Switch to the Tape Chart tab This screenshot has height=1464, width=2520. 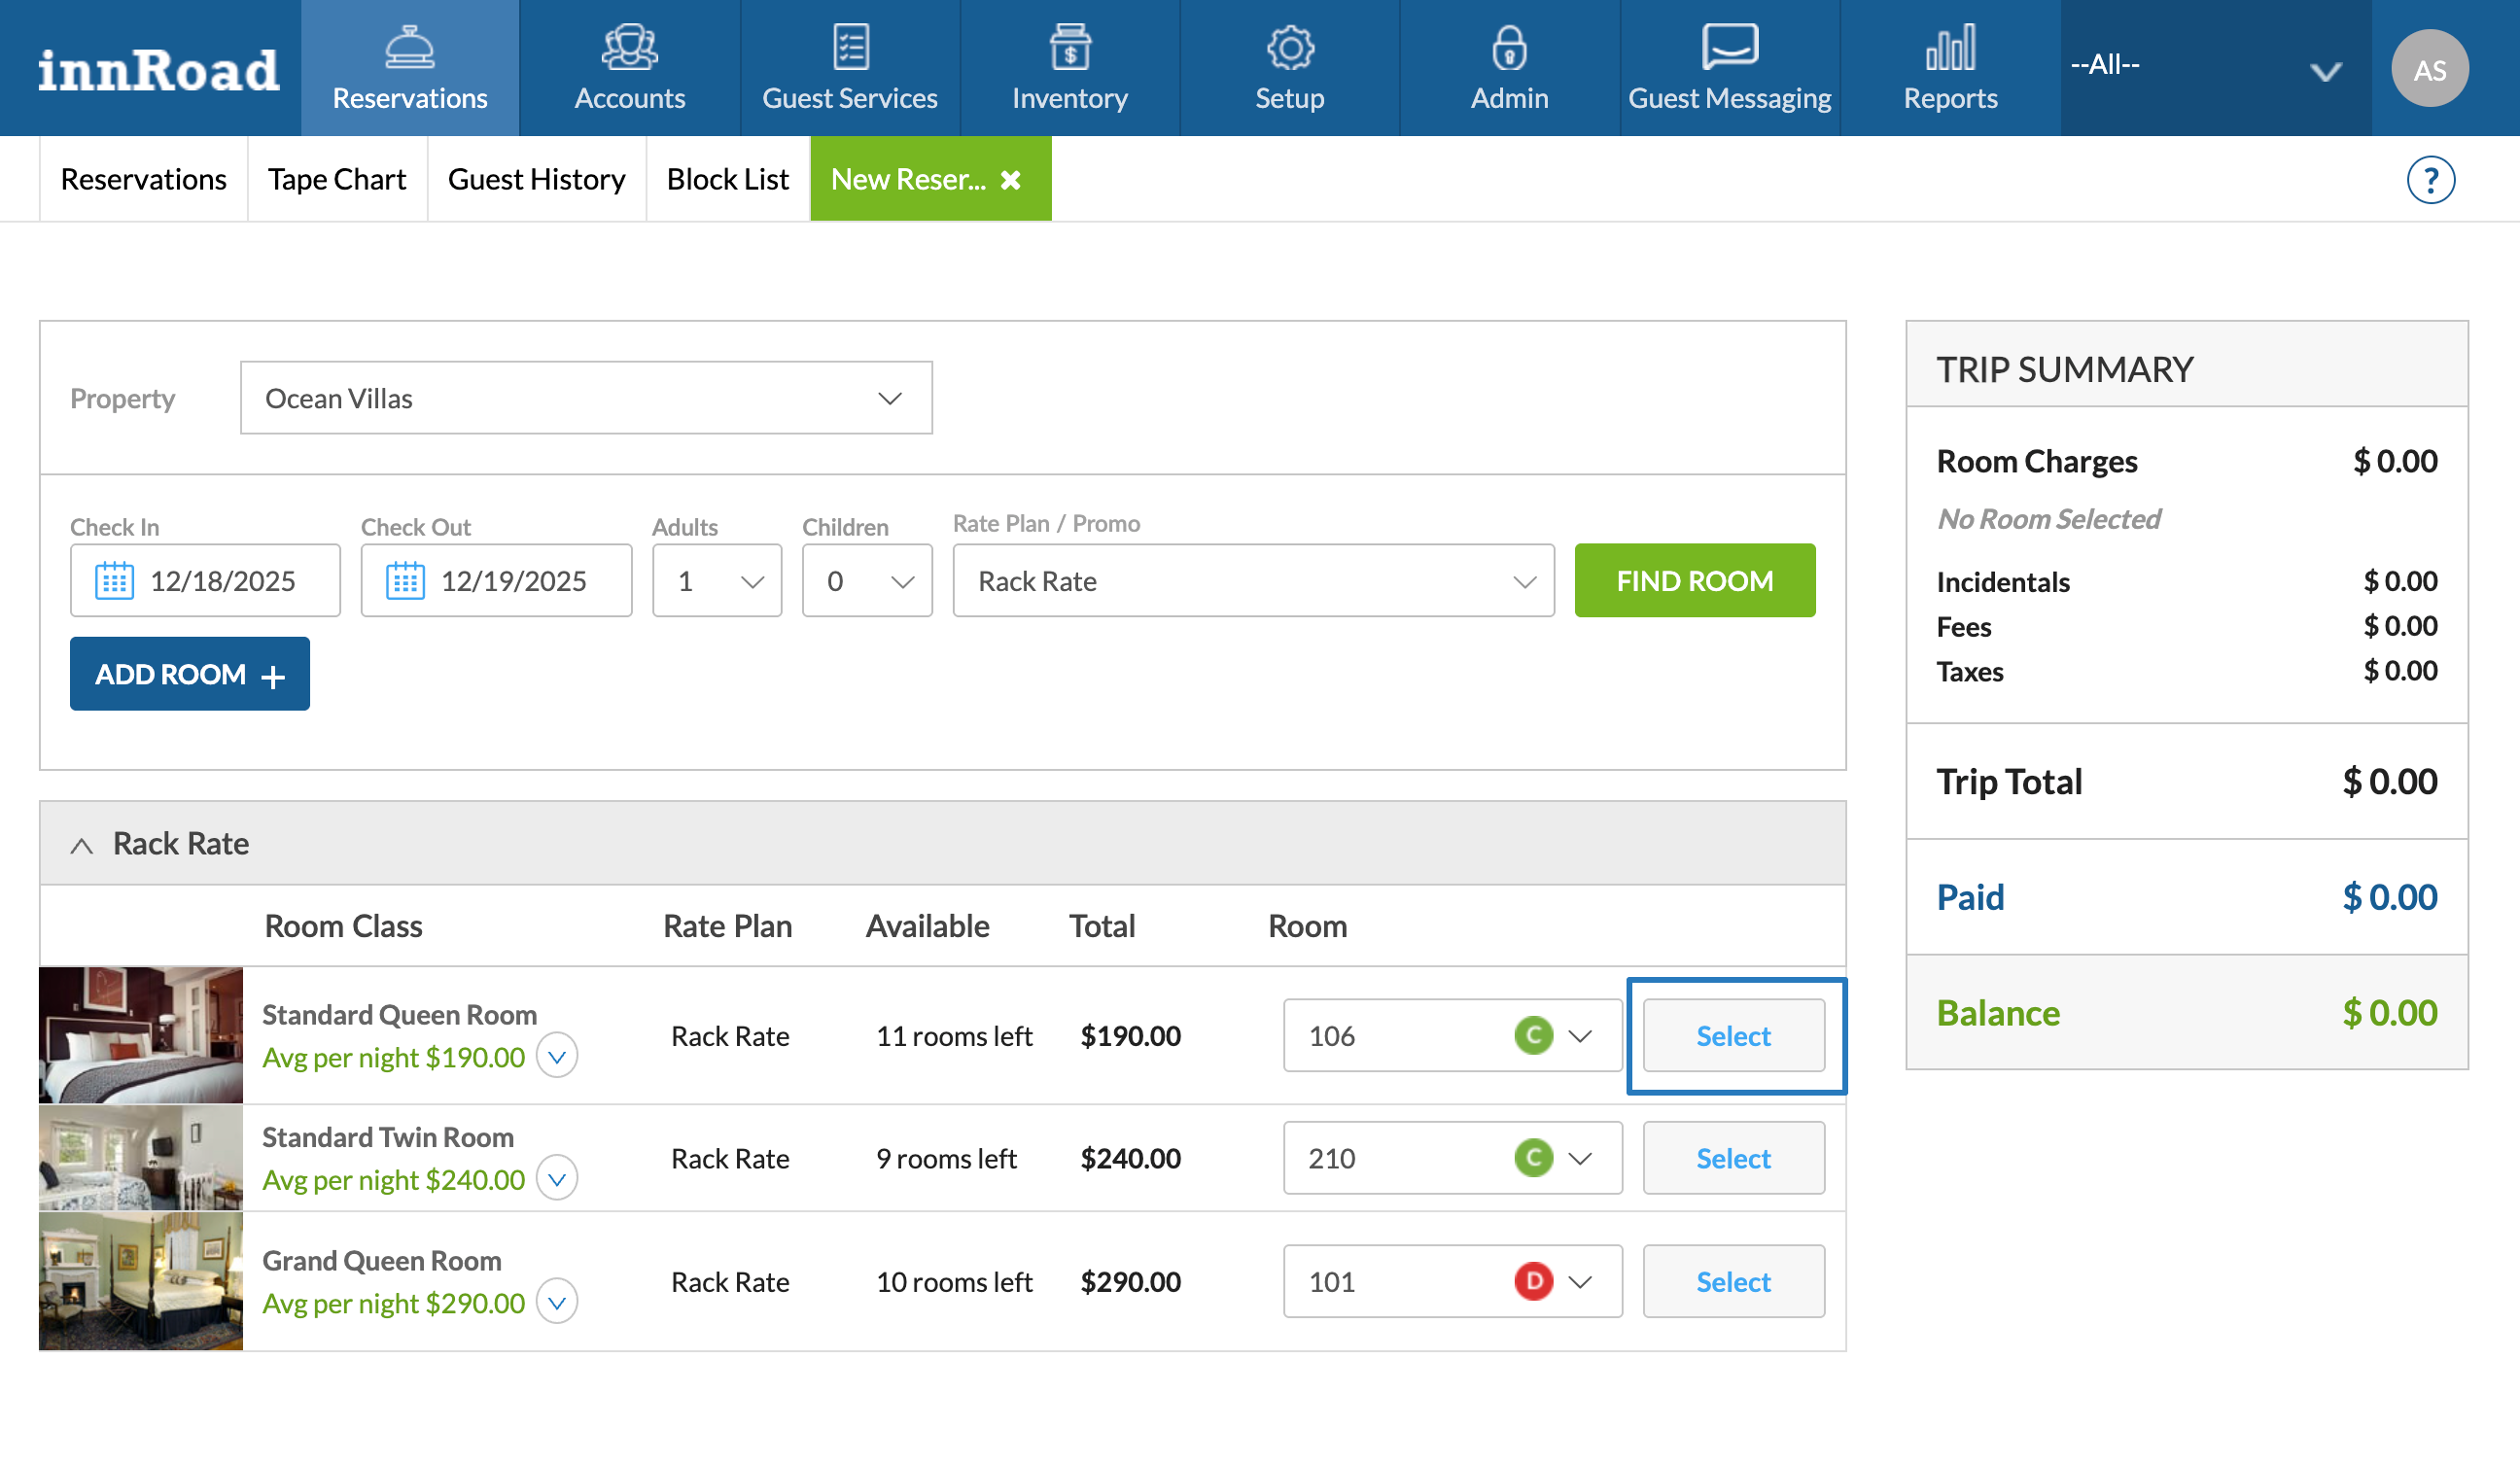tap(336, 180)
